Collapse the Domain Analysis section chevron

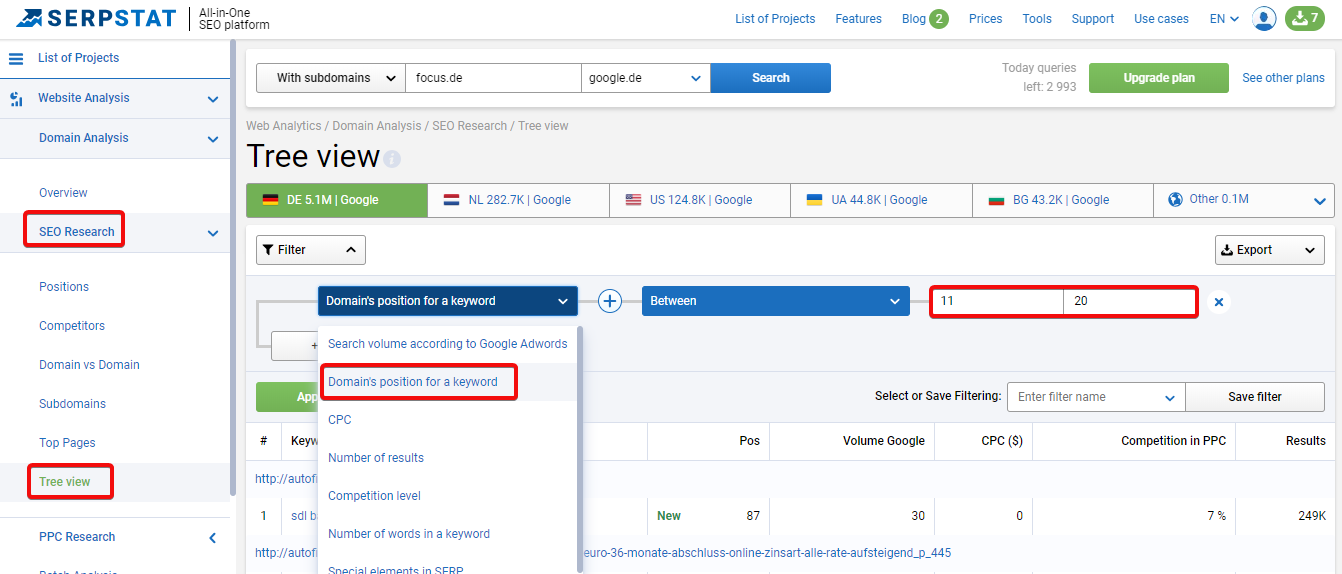coord(213,139)
